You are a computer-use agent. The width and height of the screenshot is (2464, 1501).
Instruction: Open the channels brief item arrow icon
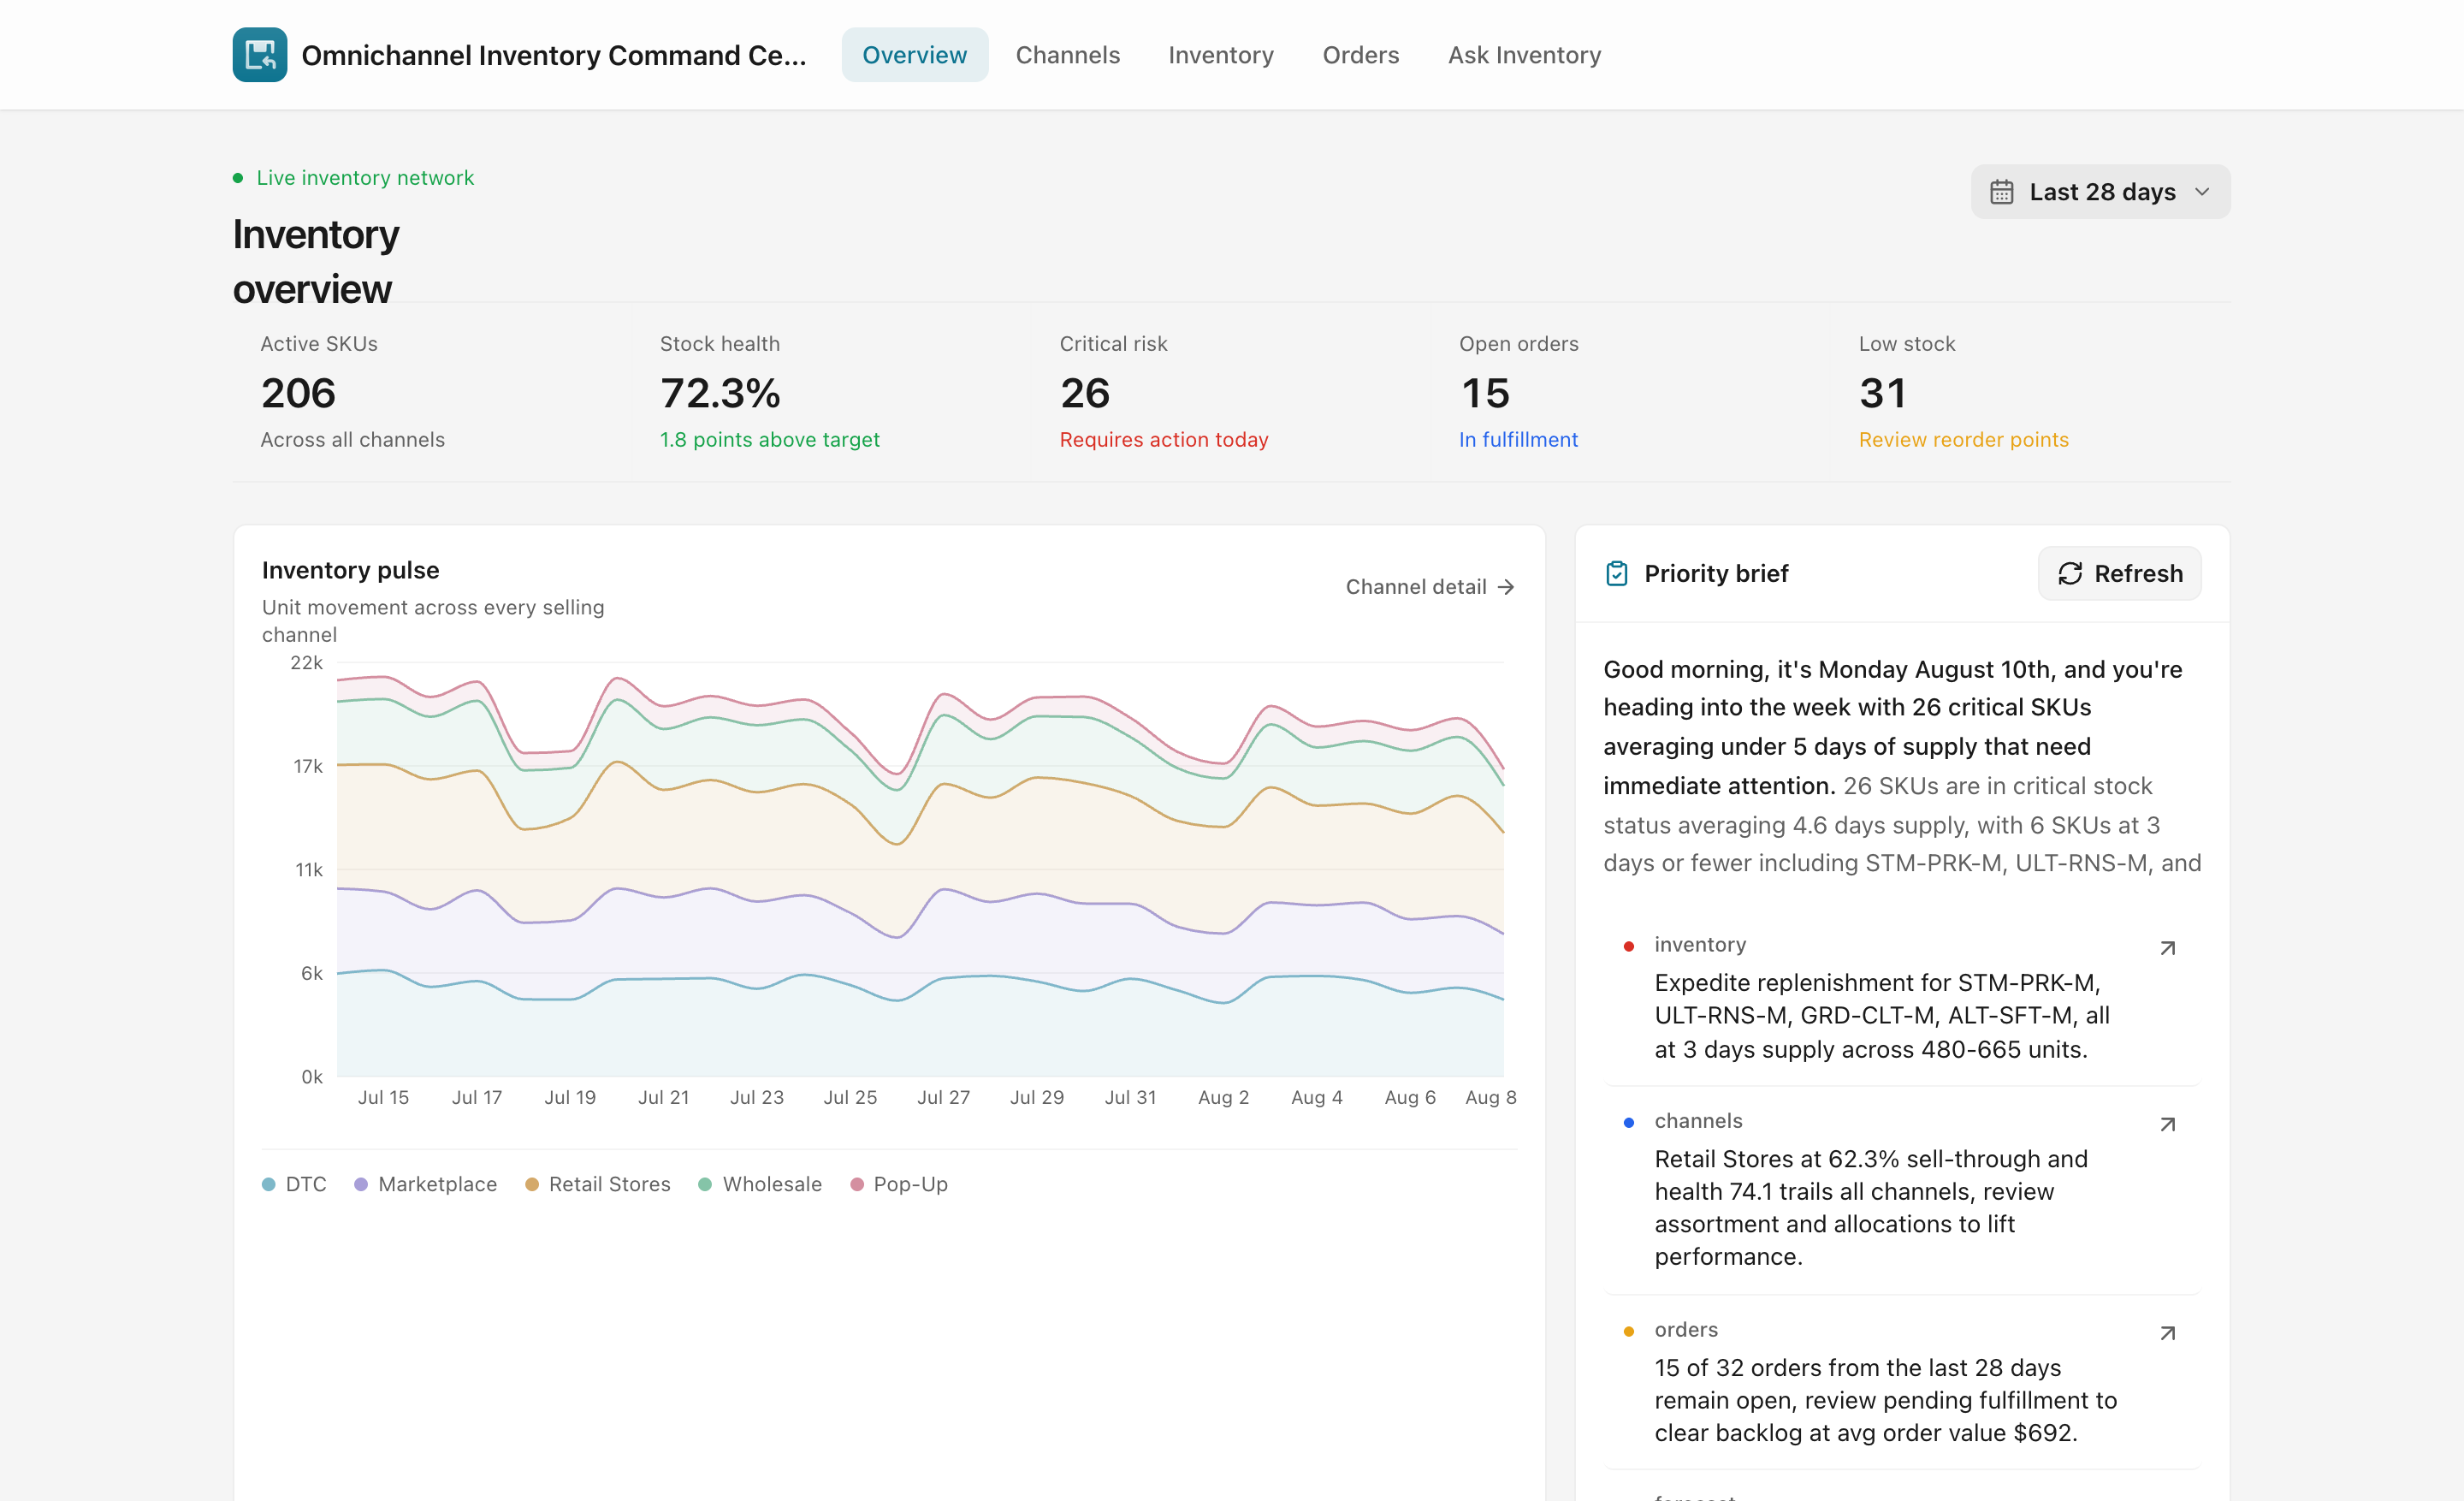(x=2167, y=1124)
